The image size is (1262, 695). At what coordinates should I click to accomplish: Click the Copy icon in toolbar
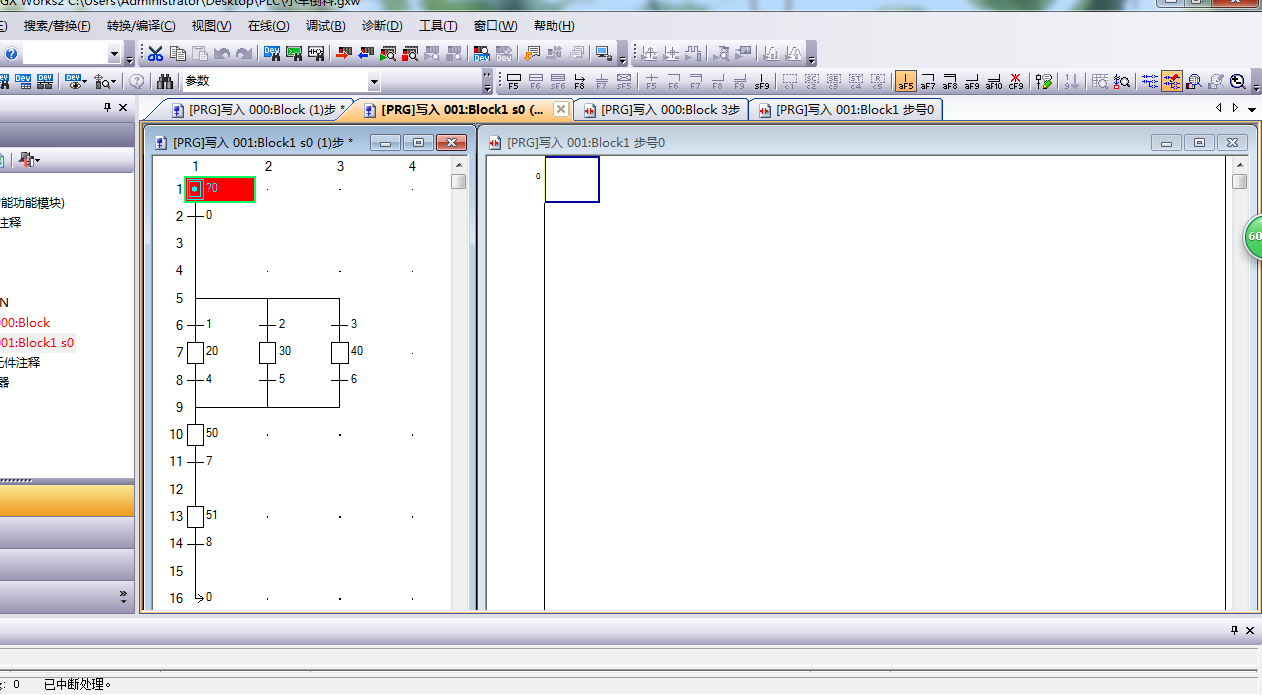pyautogui.click(x=178, y=54)
